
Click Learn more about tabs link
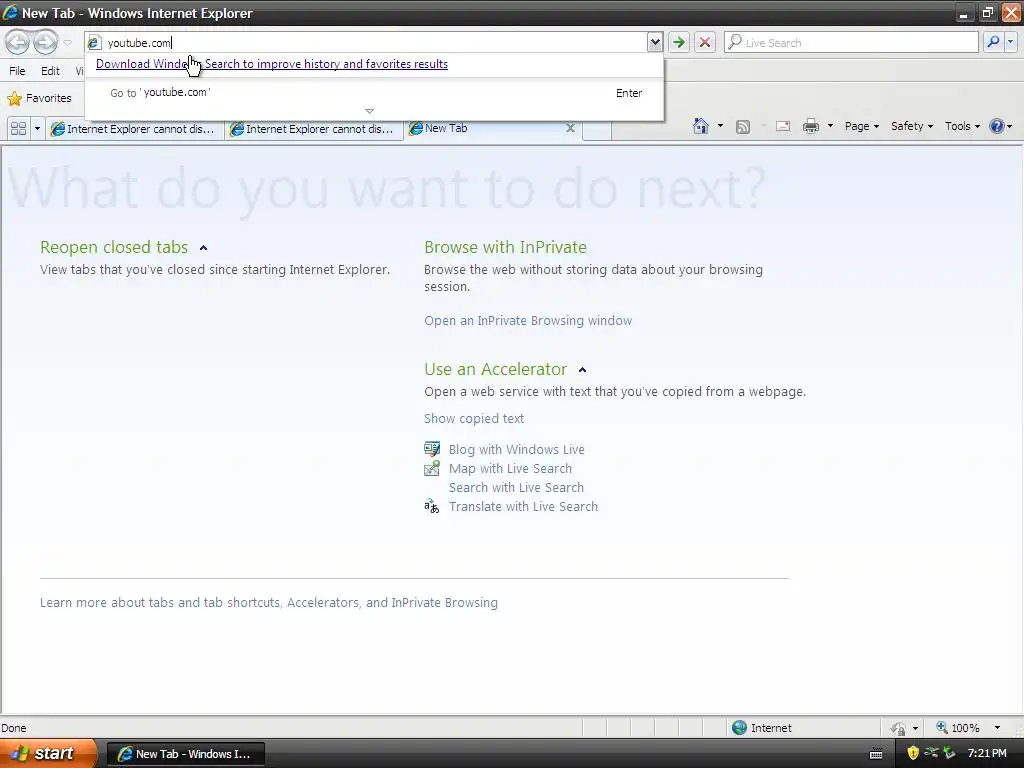tap(268, 603)
